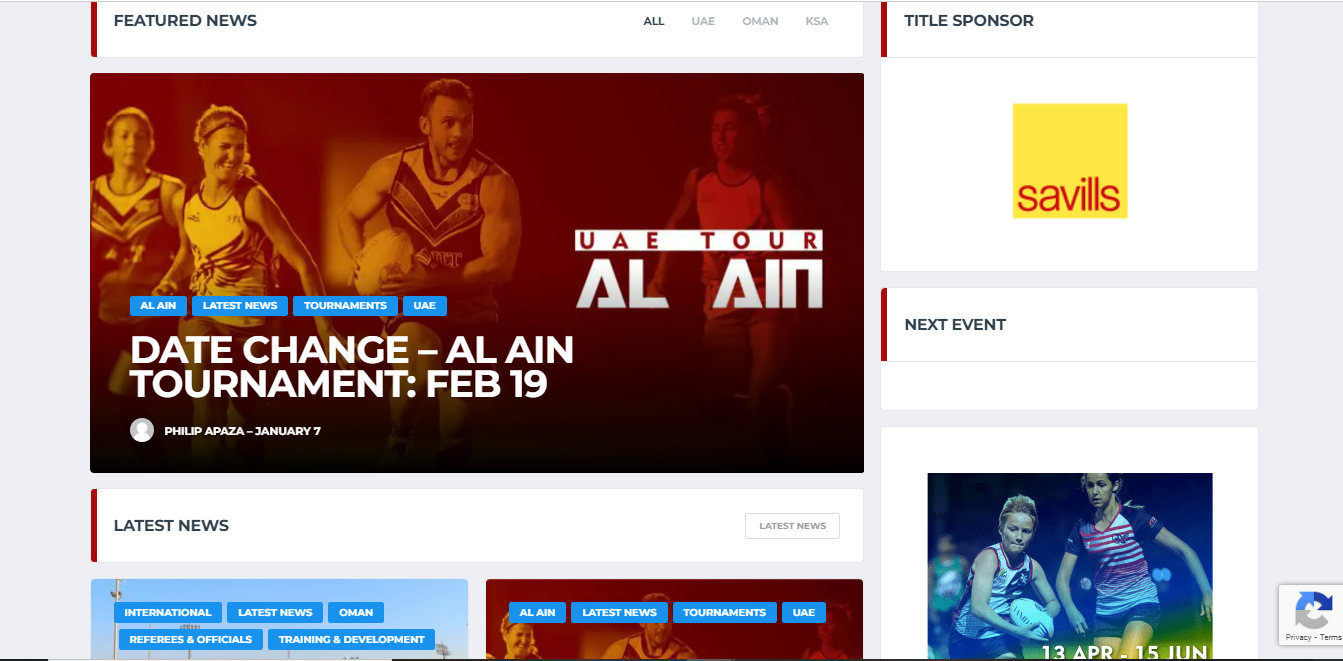Open the TOURNAMENTS tag on second news card

coord(725,613)
